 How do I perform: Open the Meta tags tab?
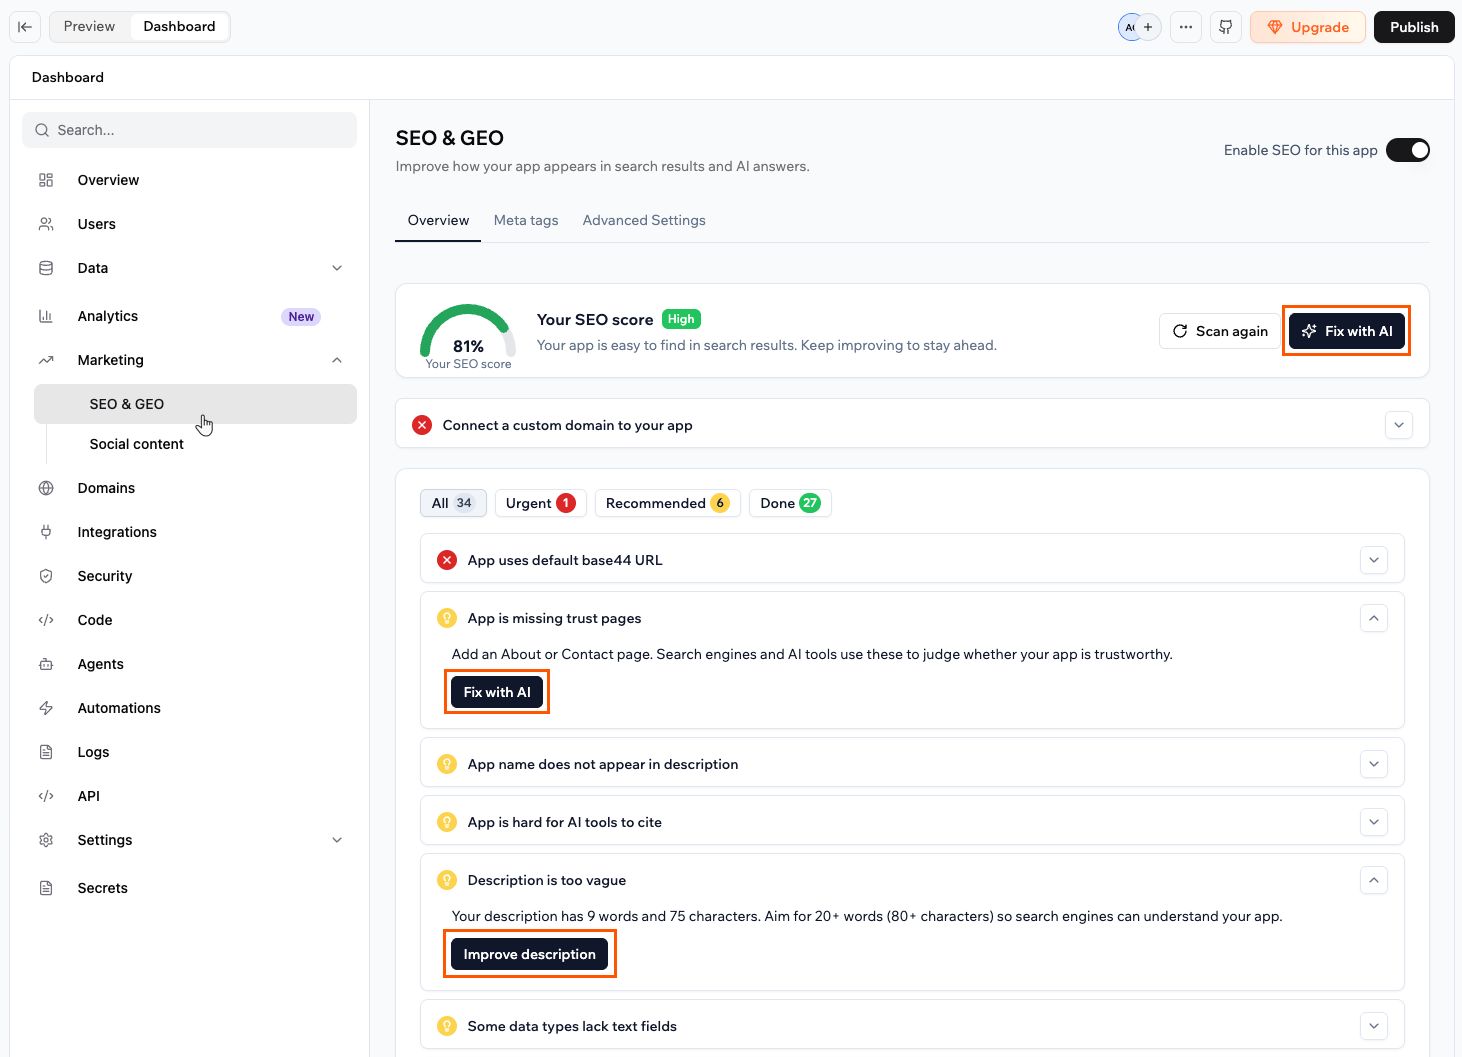(526, 220)
